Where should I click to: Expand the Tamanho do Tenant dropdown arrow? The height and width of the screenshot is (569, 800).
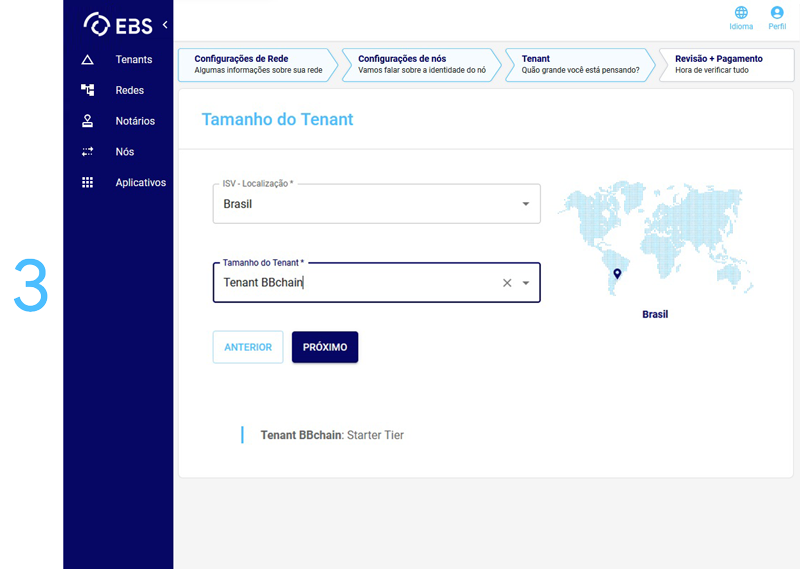click(526, 283)
